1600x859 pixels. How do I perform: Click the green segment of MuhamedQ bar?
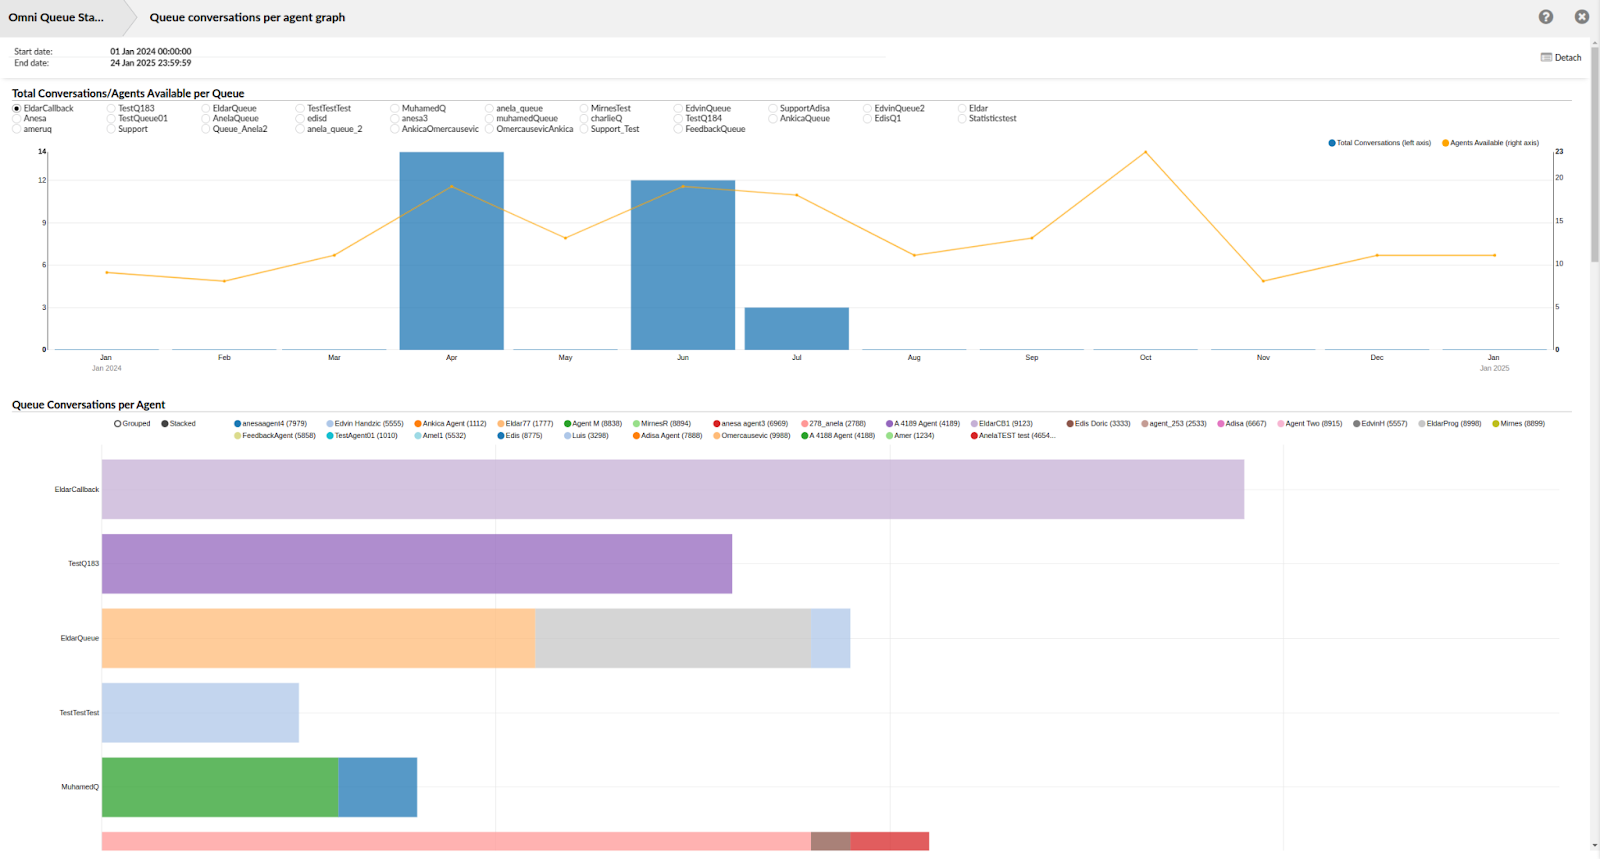coord(220,787)
